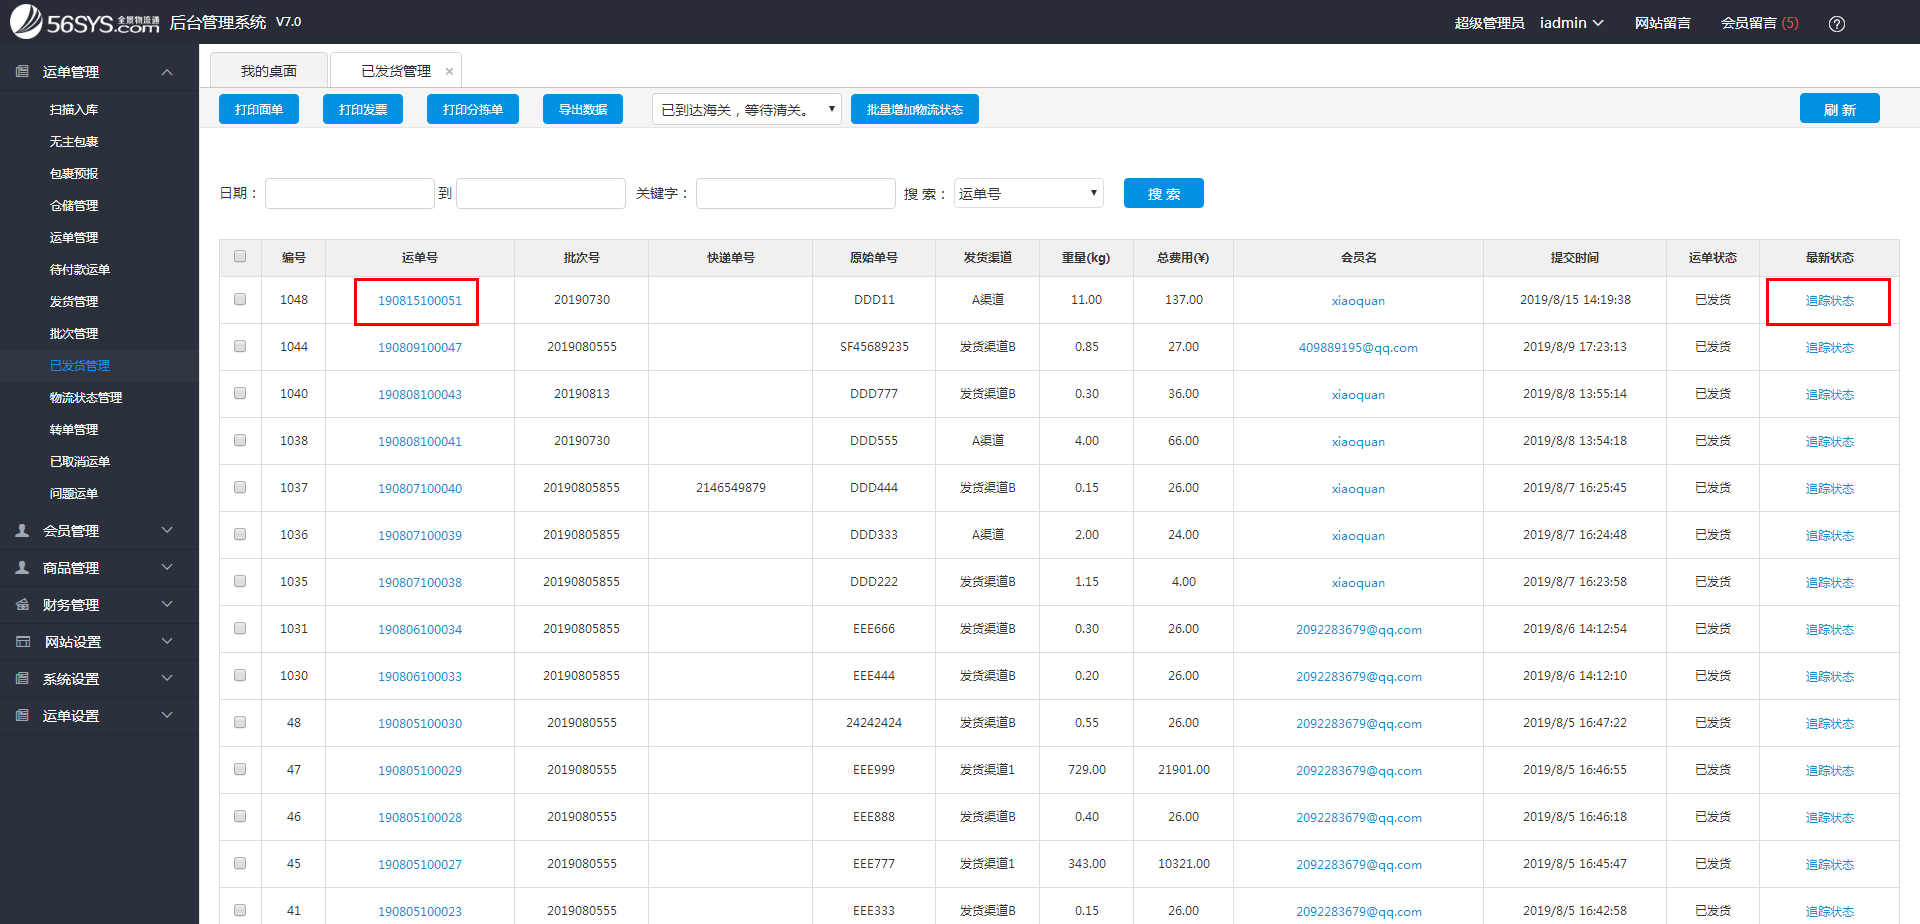Click the 财务管理 finance icon

(21, 604)
